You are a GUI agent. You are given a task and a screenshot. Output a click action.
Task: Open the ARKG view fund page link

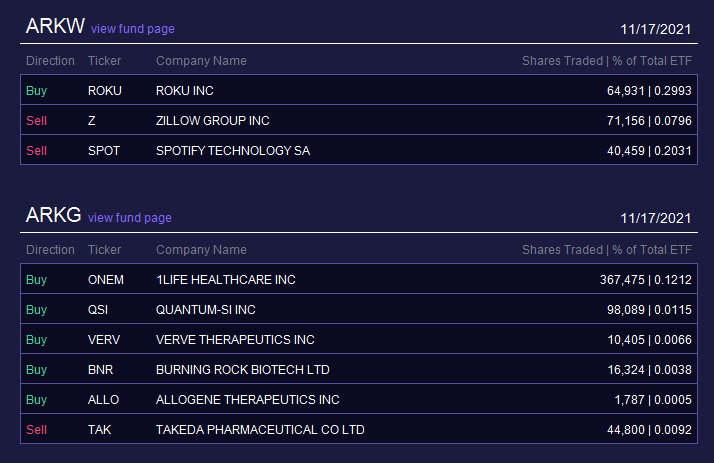(130, 218)
